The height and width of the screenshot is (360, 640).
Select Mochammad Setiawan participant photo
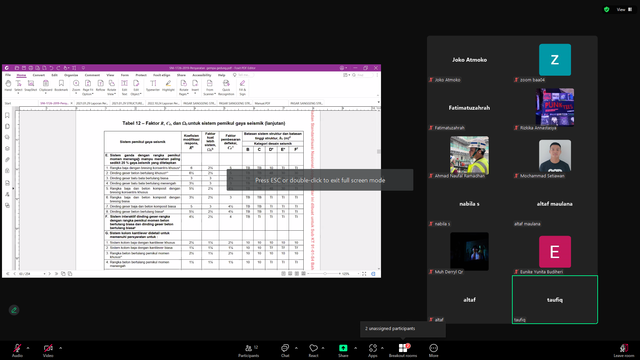click(x=555, y=156)
